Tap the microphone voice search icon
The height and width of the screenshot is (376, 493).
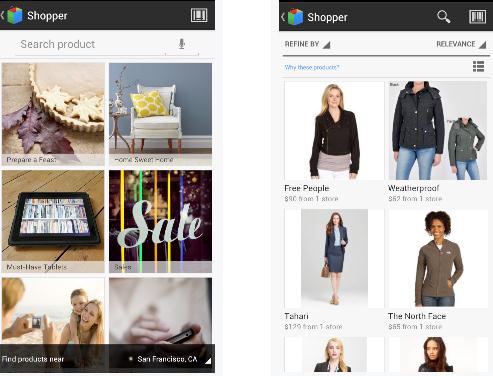pos(182,44)
